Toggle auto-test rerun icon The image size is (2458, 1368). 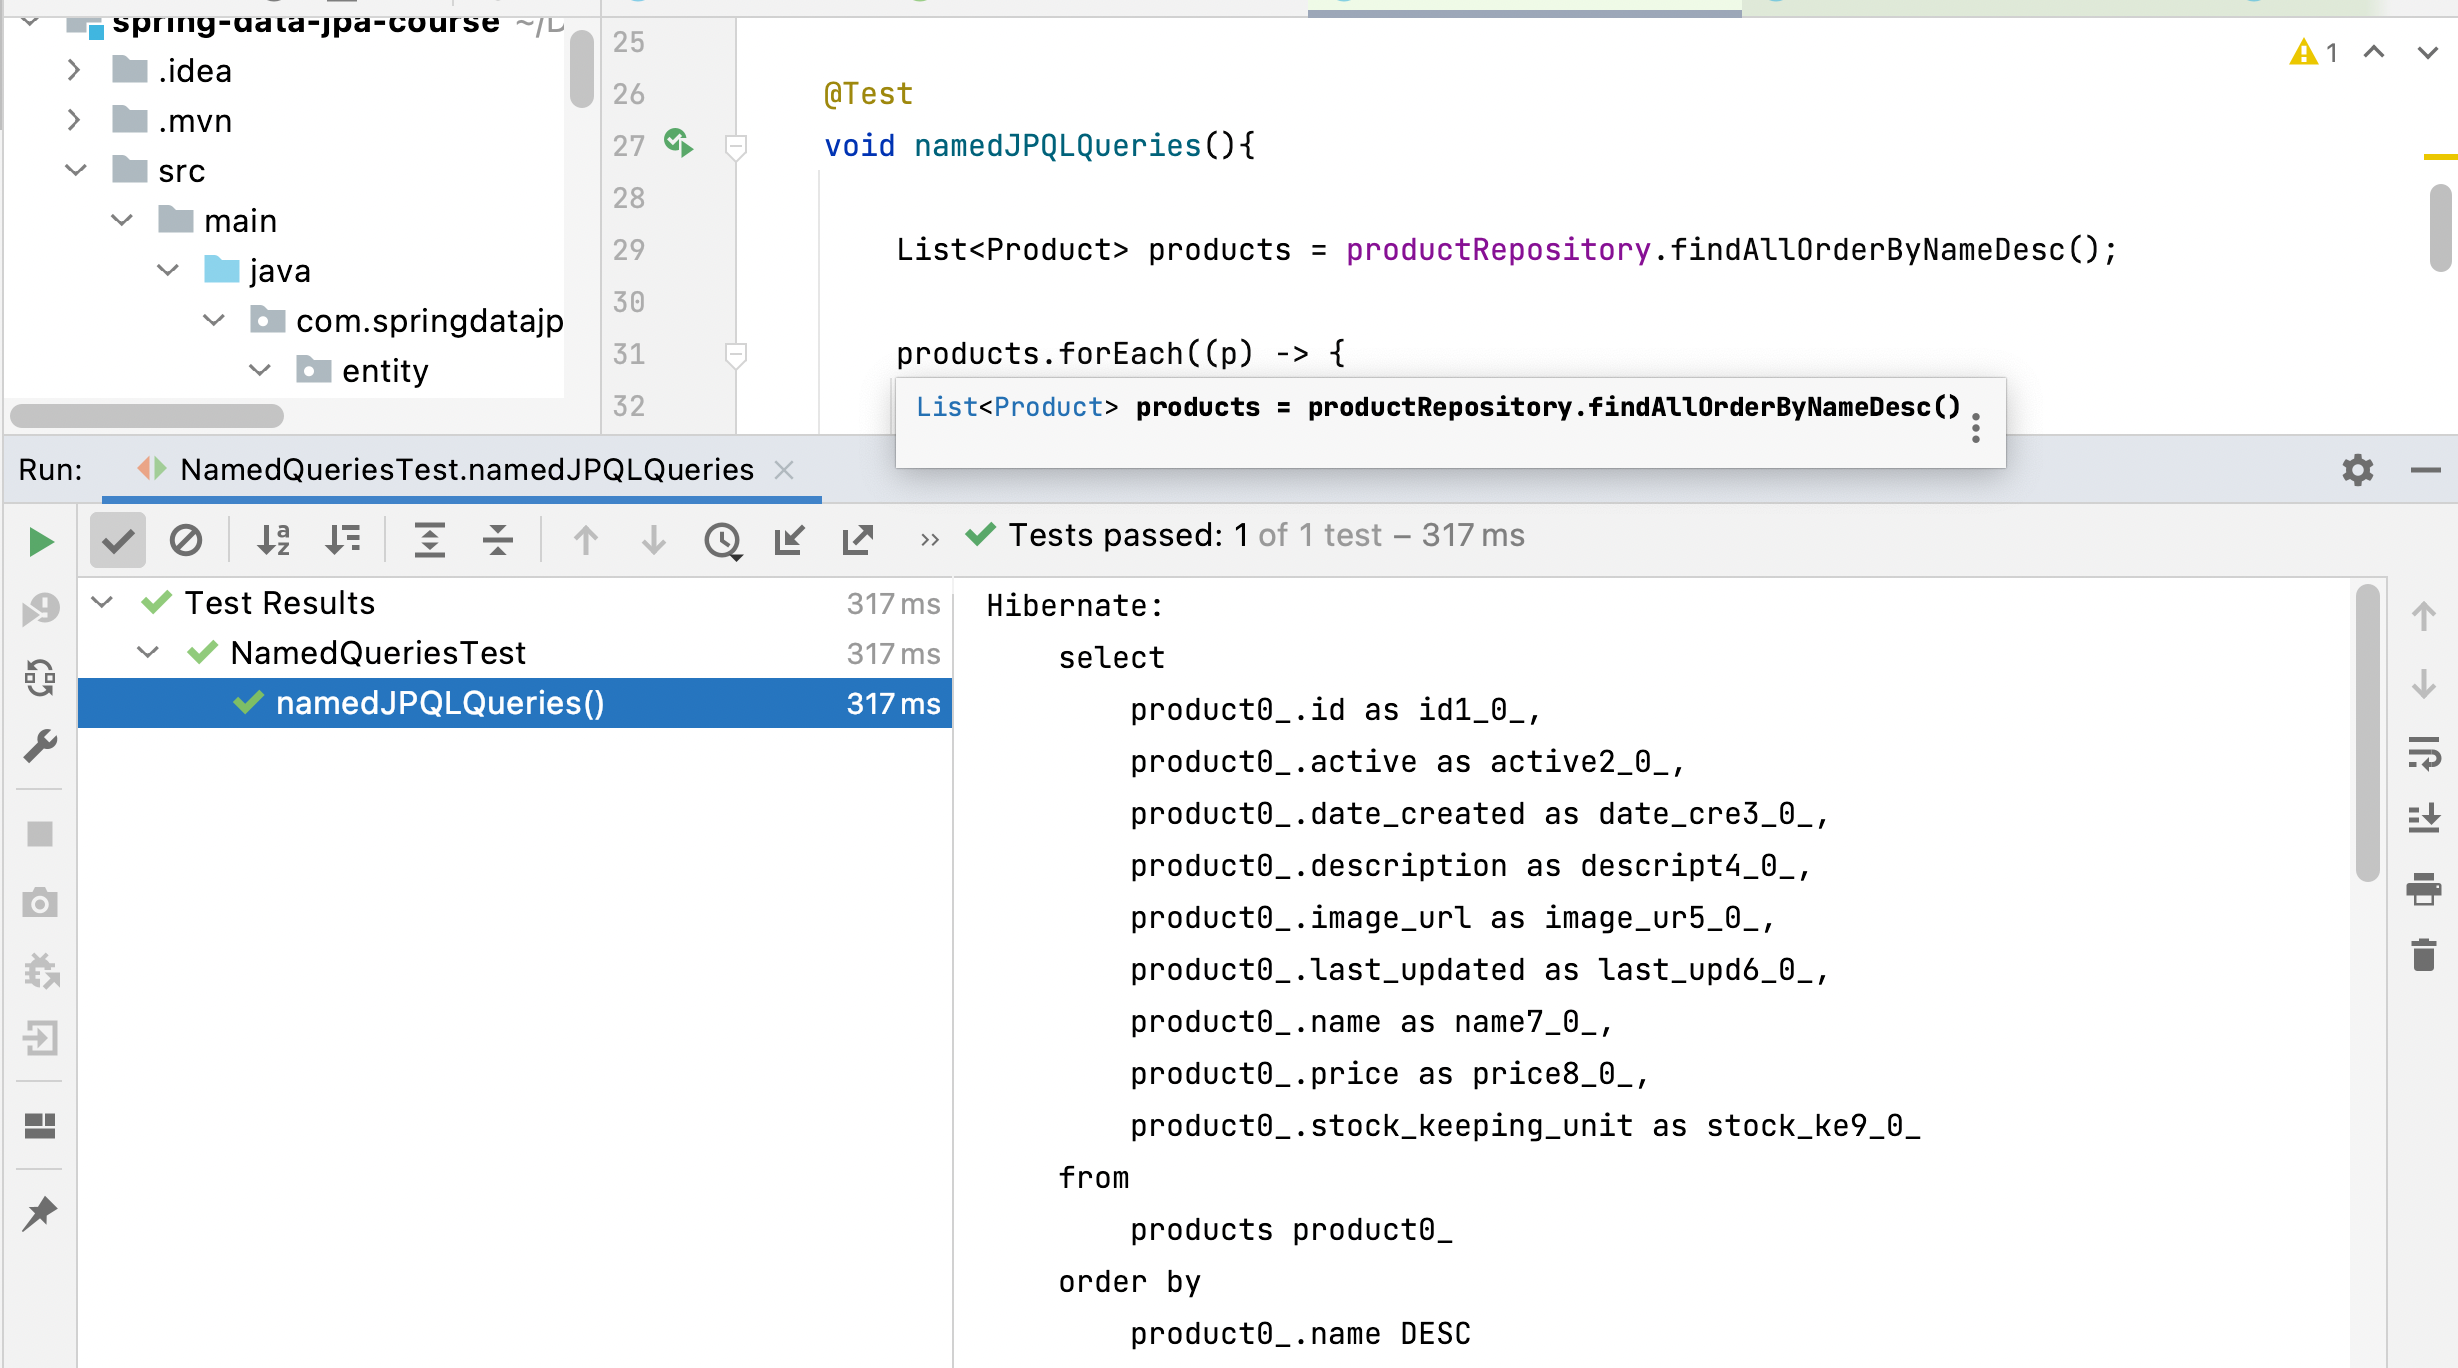coord(41,678)
